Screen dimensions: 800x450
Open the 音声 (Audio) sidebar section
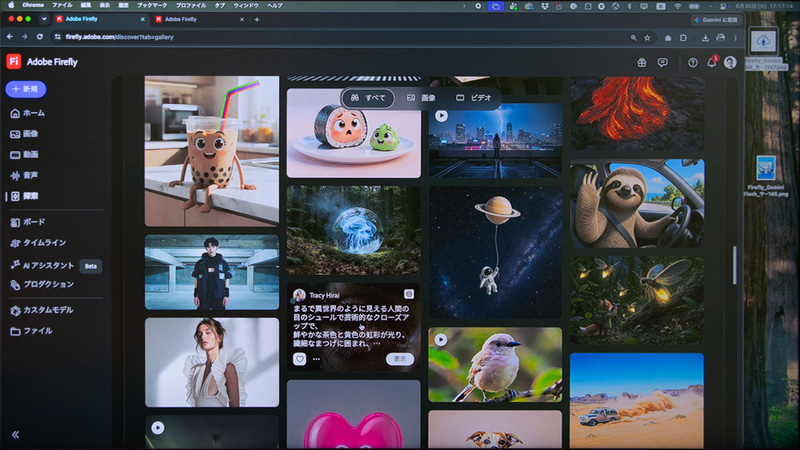pos(24,176)
